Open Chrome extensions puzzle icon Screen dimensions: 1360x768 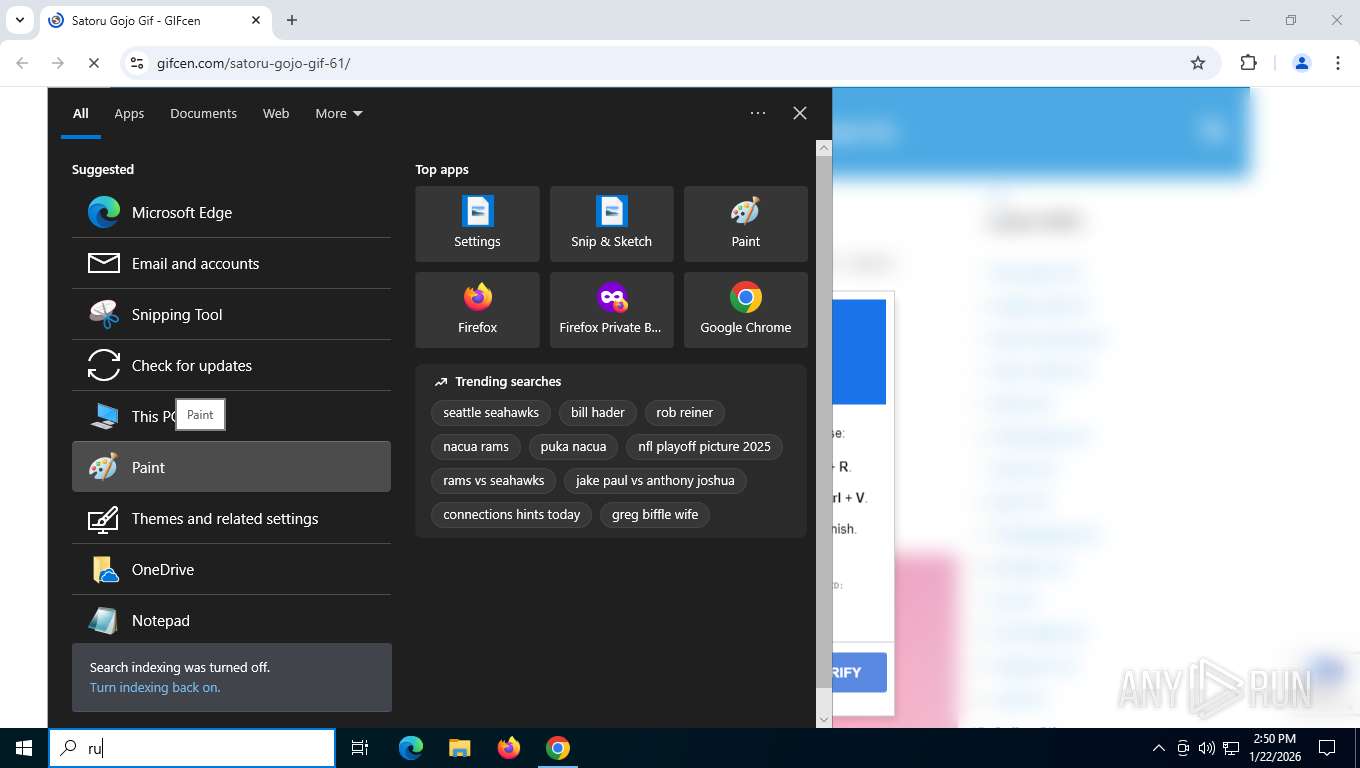pyautogui.click(x=1248, y=63)
